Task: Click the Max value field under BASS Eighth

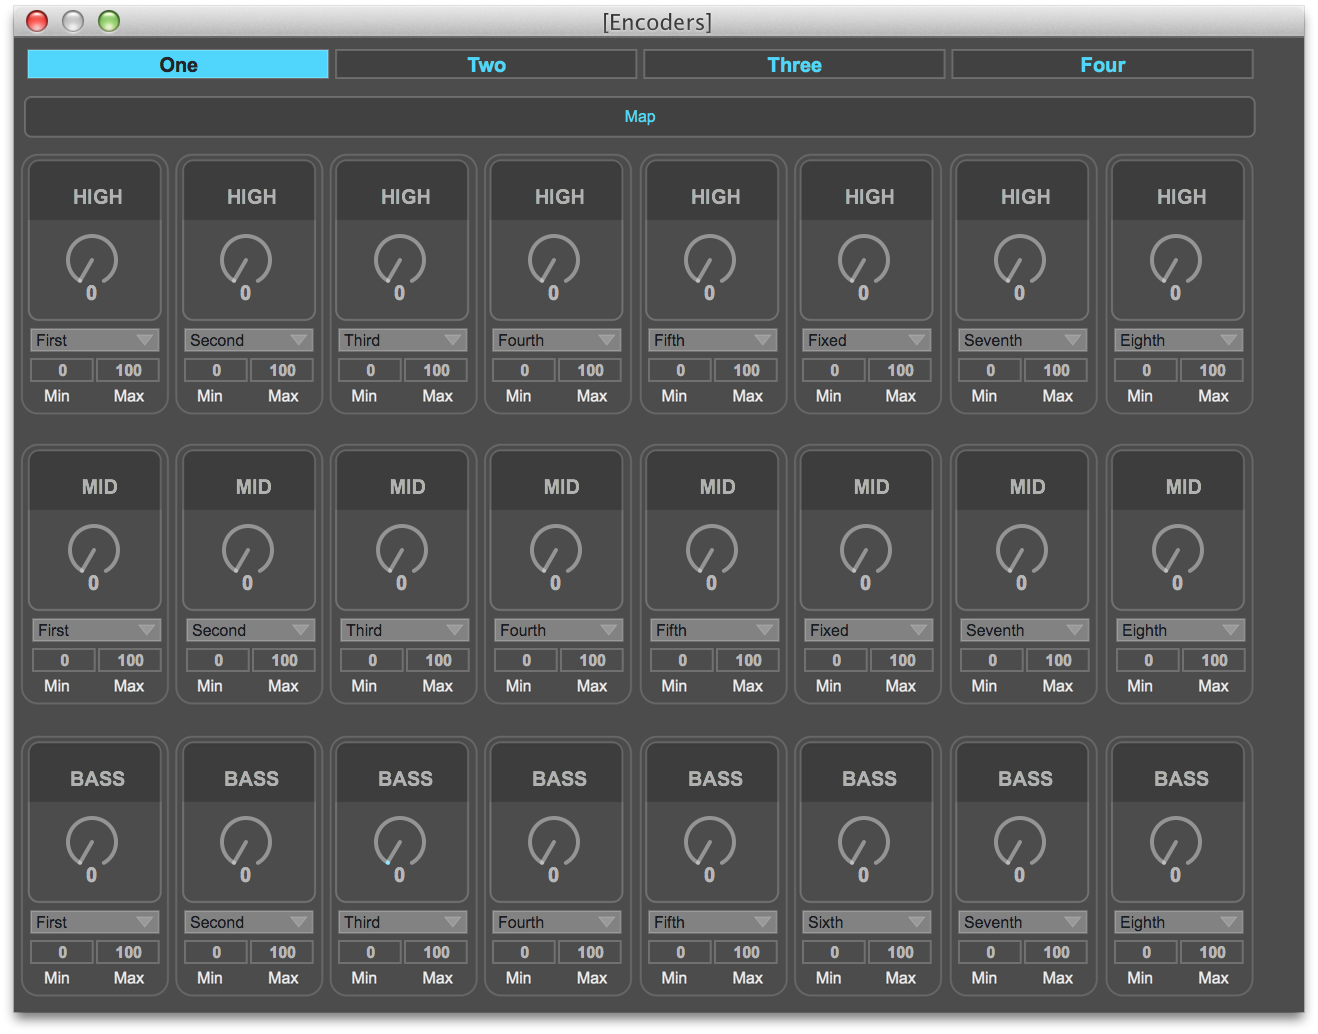Action: pos(1212,952)
